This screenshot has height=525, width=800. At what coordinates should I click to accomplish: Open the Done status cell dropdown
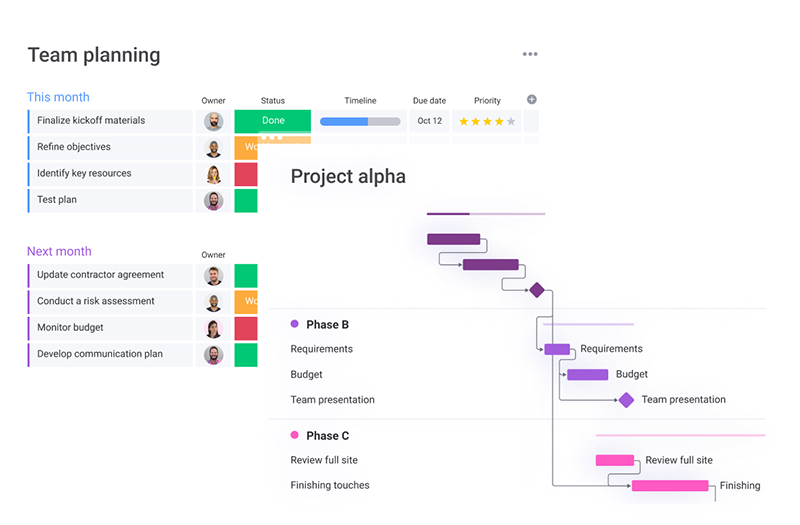272,121
